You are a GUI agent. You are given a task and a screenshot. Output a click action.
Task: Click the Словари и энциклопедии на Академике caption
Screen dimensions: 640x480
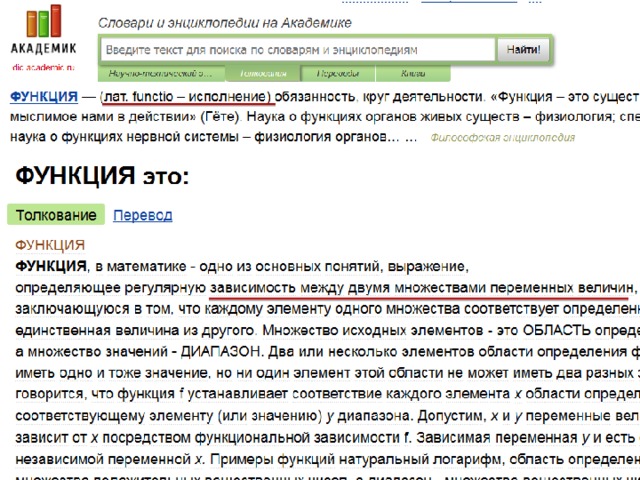point(224,23)
